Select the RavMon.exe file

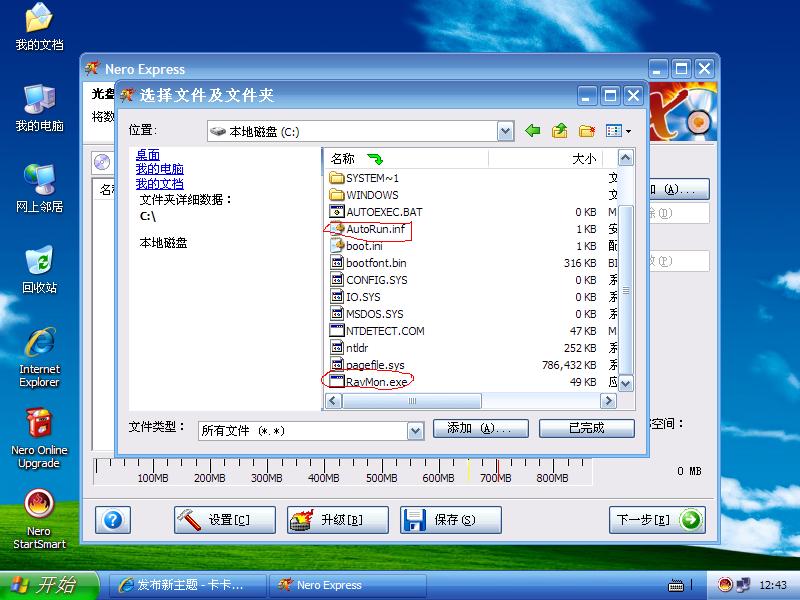tap(368, 382)
